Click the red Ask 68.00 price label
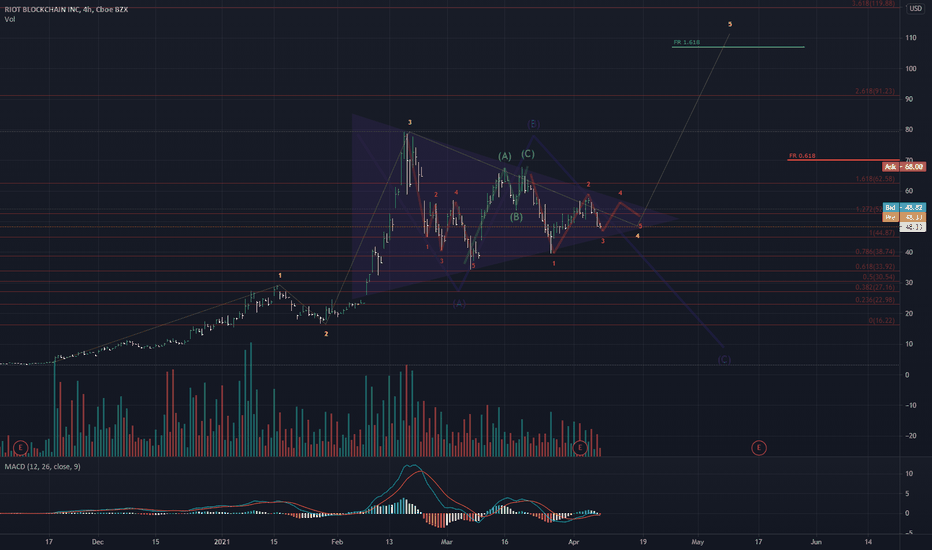The width and height of the screenshot is (932, 550). pos(904,167)
